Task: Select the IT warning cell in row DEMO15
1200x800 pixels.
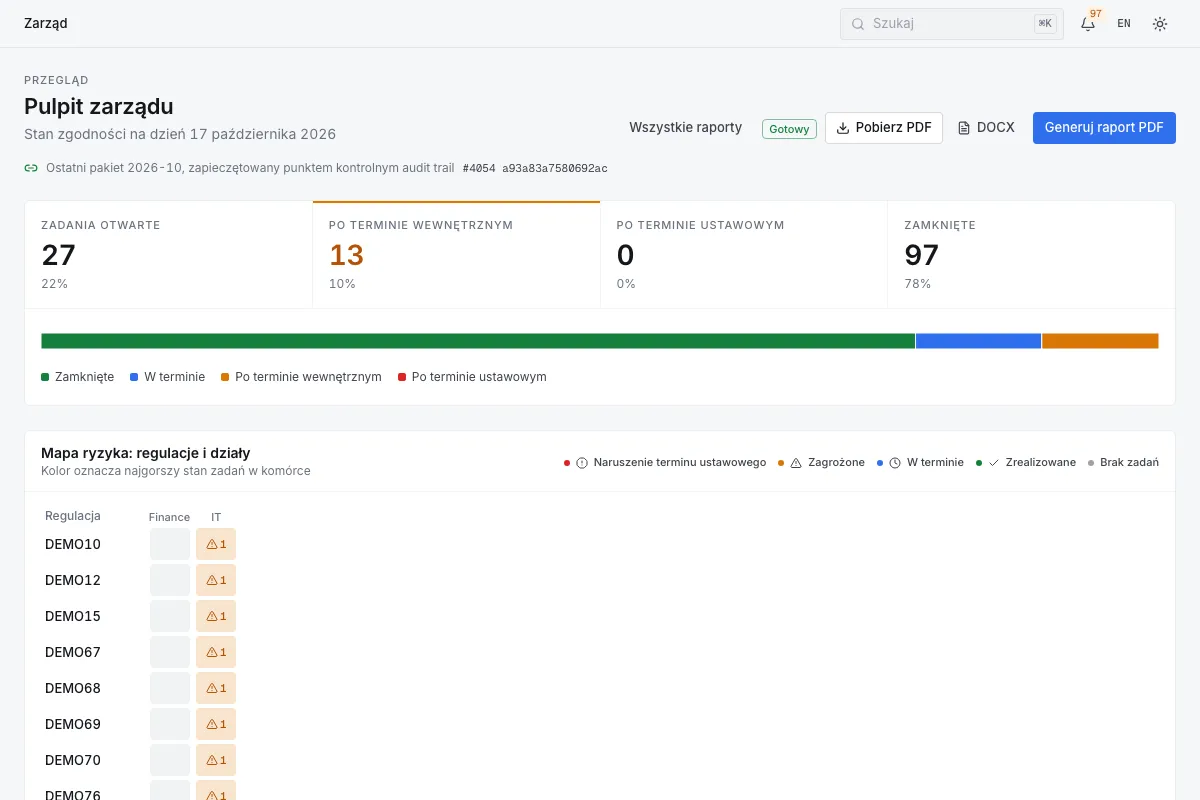Action: coord(216,616)
